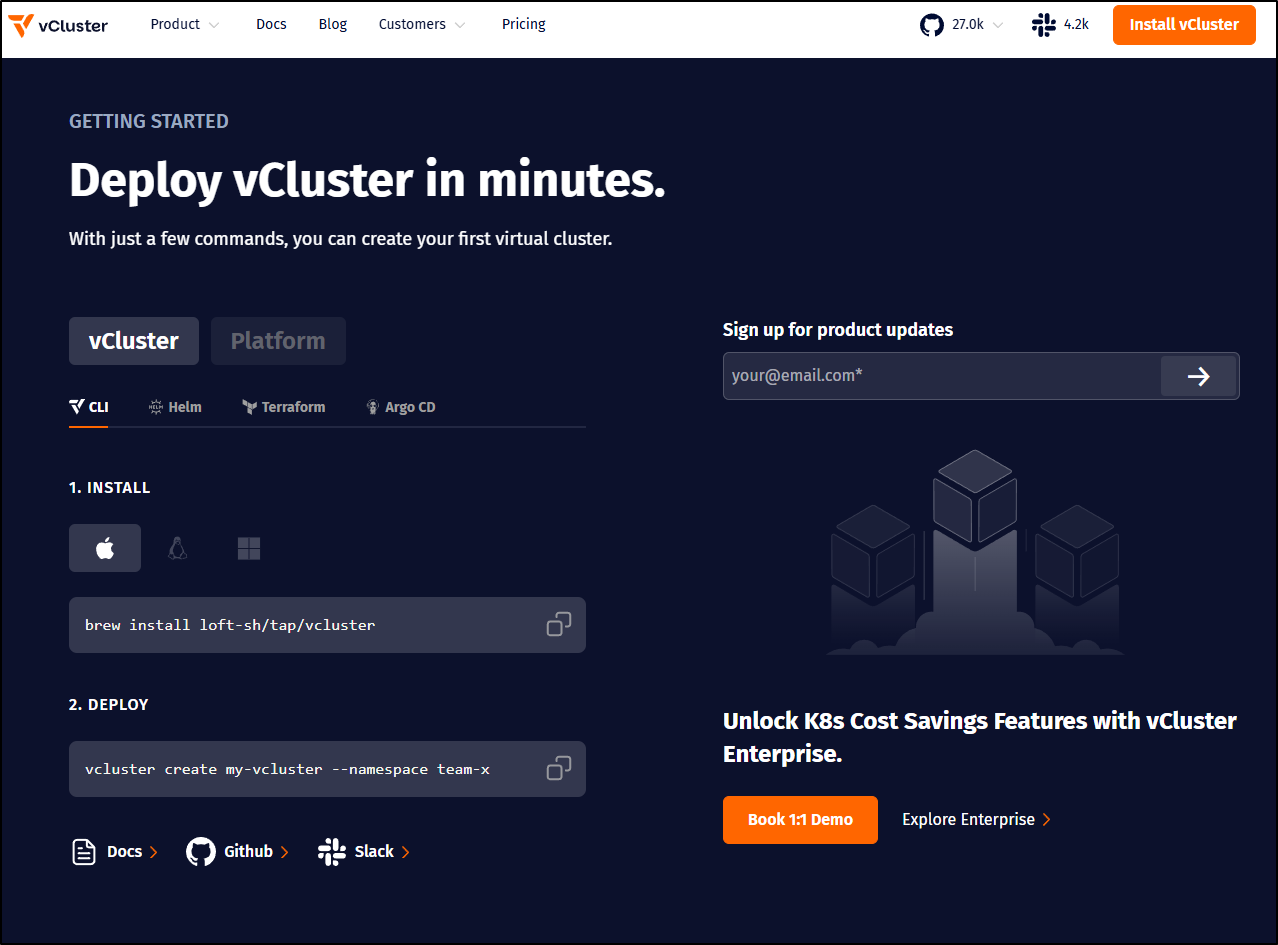Click the GETTING STARTED label

point(149,121)
